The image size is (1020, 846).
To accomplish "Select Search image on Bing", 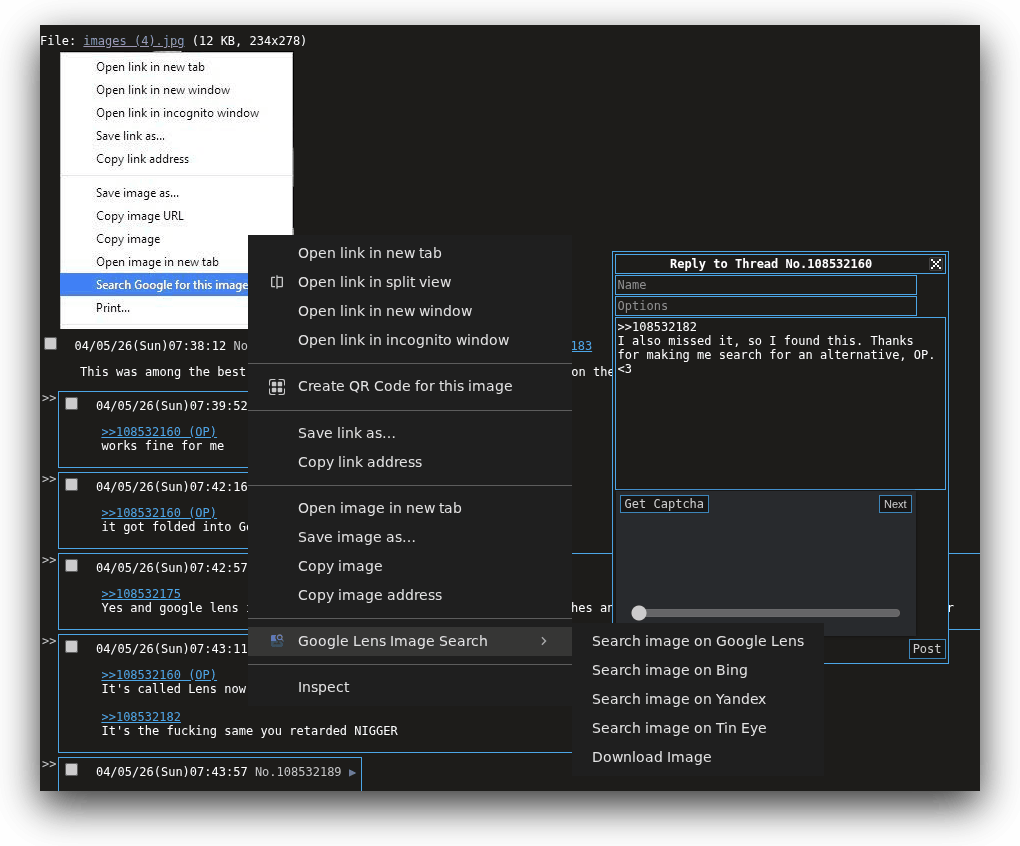I will click(x=698, y=670).
